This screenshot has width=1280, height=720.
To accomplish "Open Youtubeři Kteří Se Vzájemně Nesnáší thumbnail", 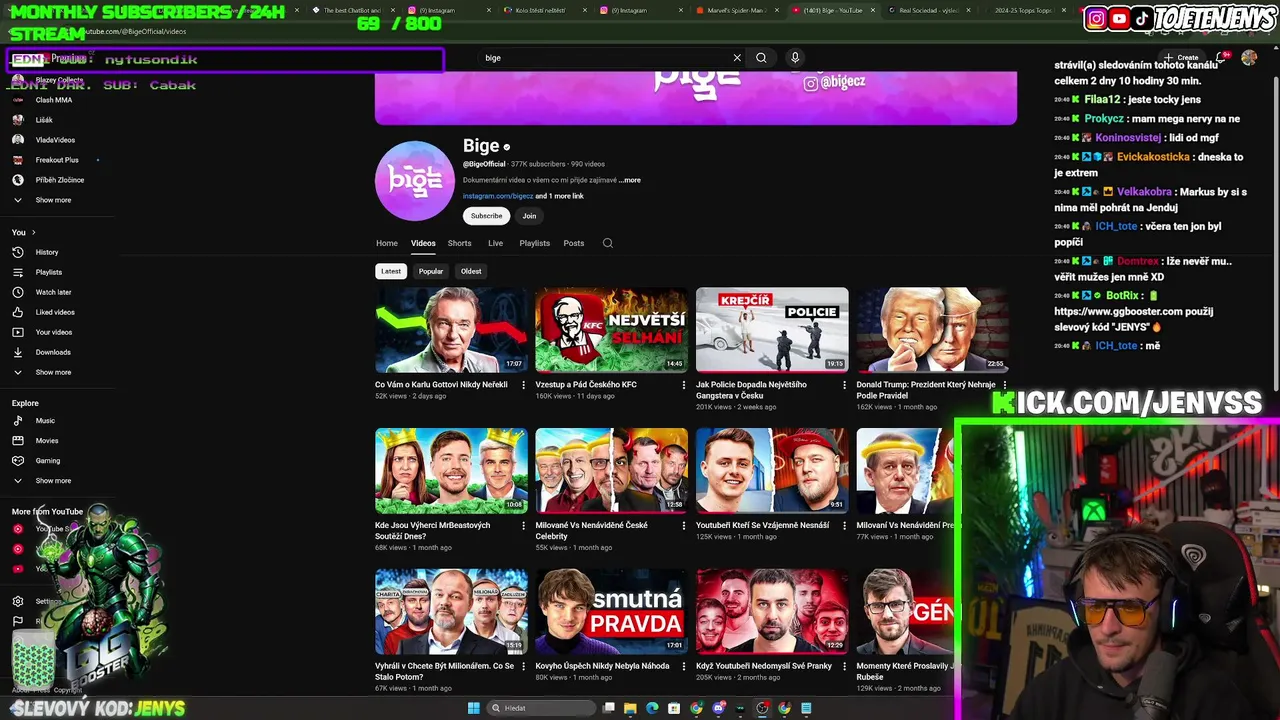I will [772, 471].
